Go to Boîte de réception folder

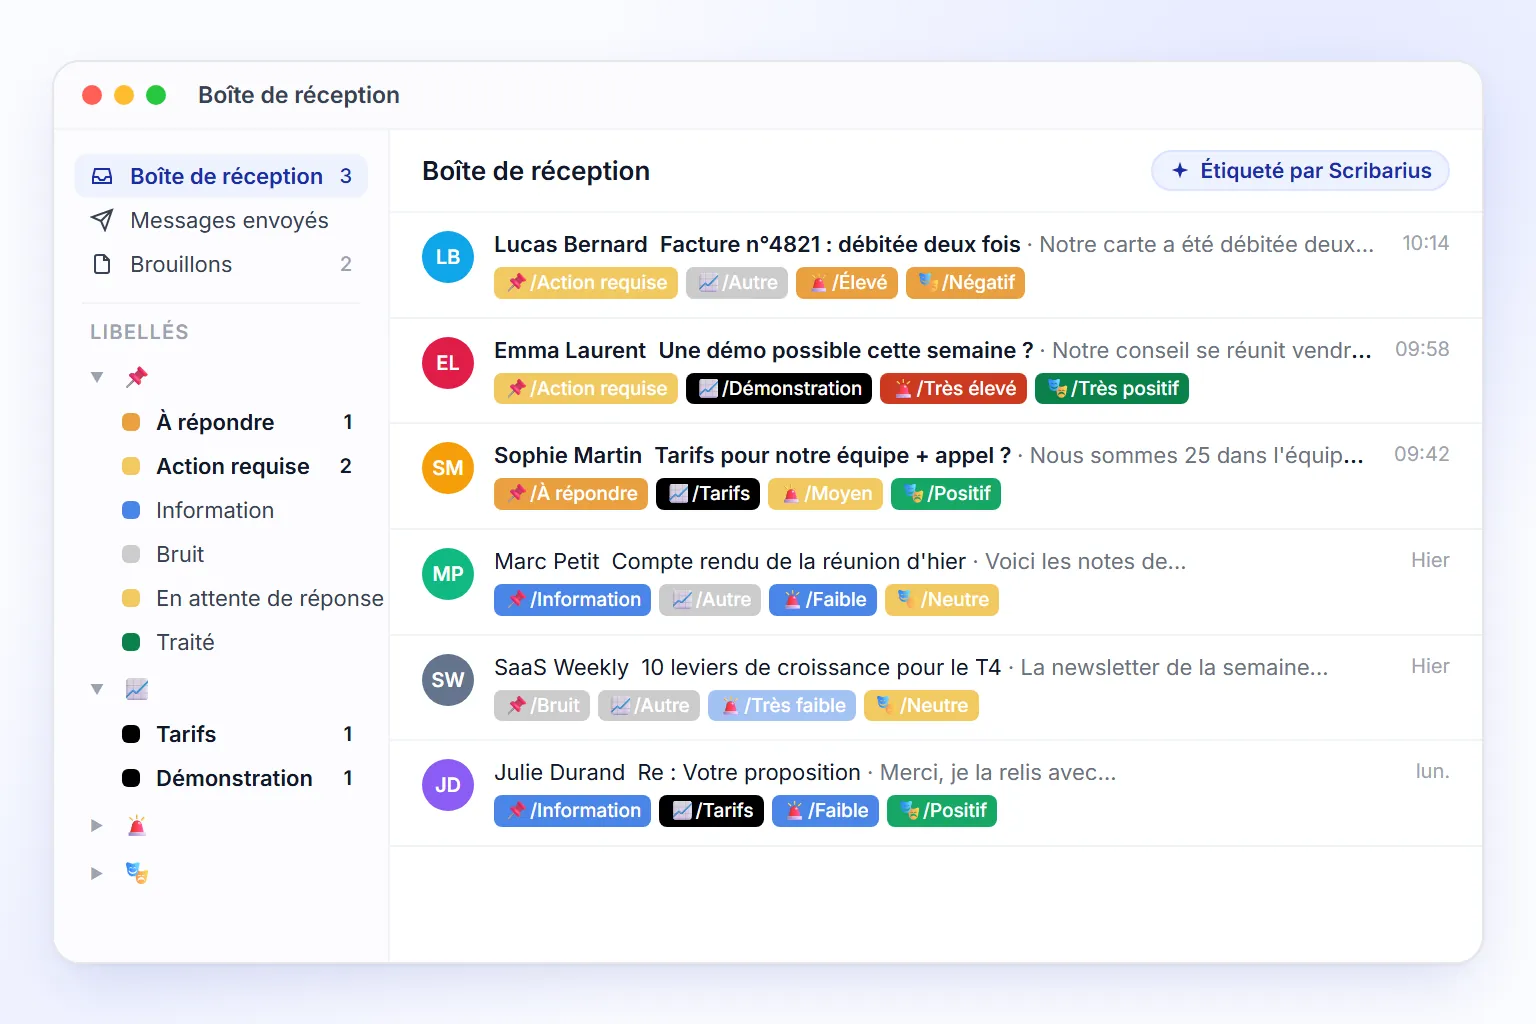point(221,176)
